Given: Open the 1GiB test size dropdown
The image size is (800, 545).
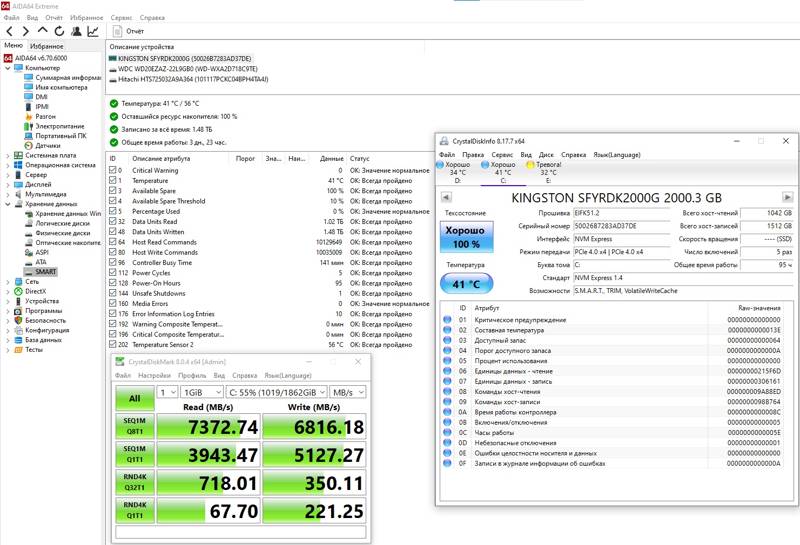Looking at the screenshot, I should (x=202, y=392).
